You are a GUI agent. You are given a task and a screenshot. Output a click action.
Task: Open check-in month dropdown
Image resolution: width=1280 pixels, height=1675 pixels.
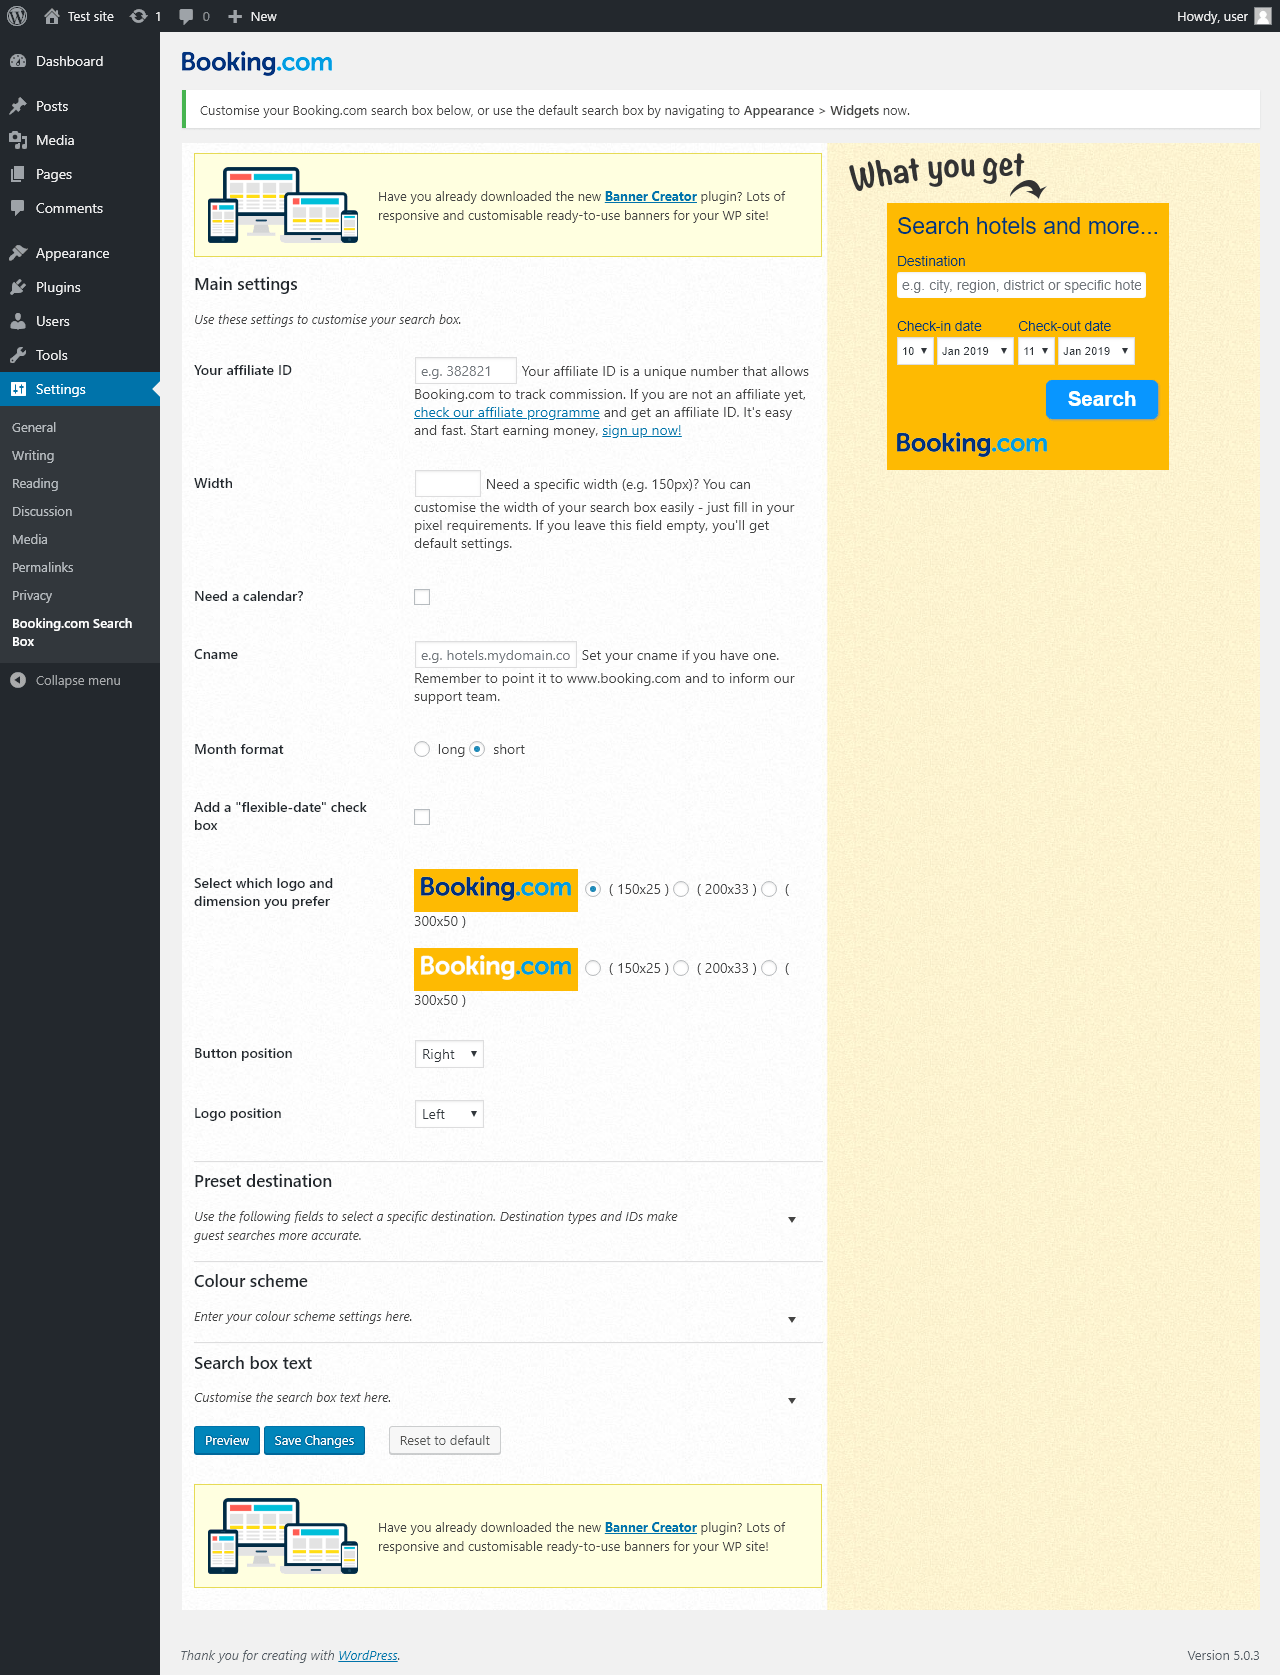click(975, 351)
